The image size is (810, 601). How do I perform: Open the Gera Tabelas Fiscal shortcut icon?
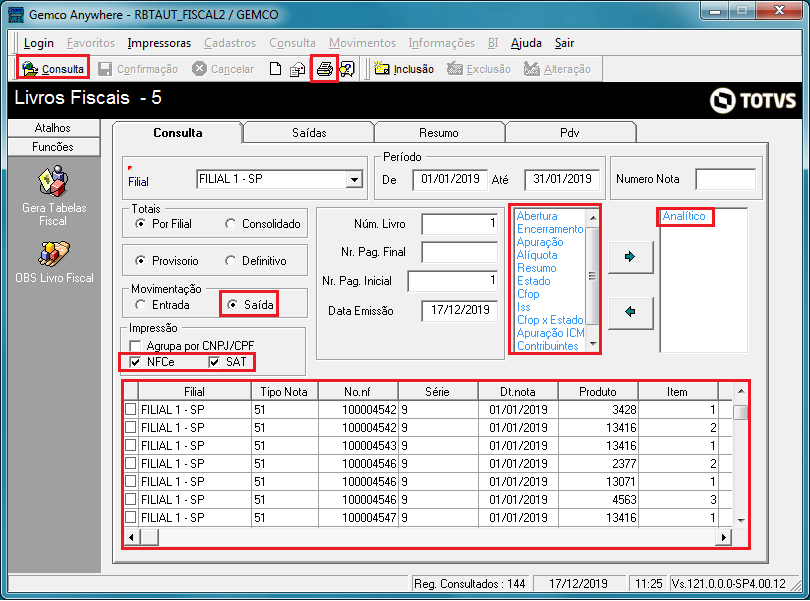pos(53,181)
